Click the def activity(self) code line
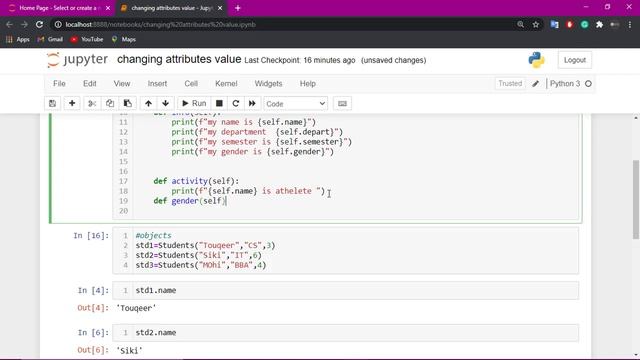Image resolution: width=640 pixels, height=360 pixels. click(x=196, y=181)
